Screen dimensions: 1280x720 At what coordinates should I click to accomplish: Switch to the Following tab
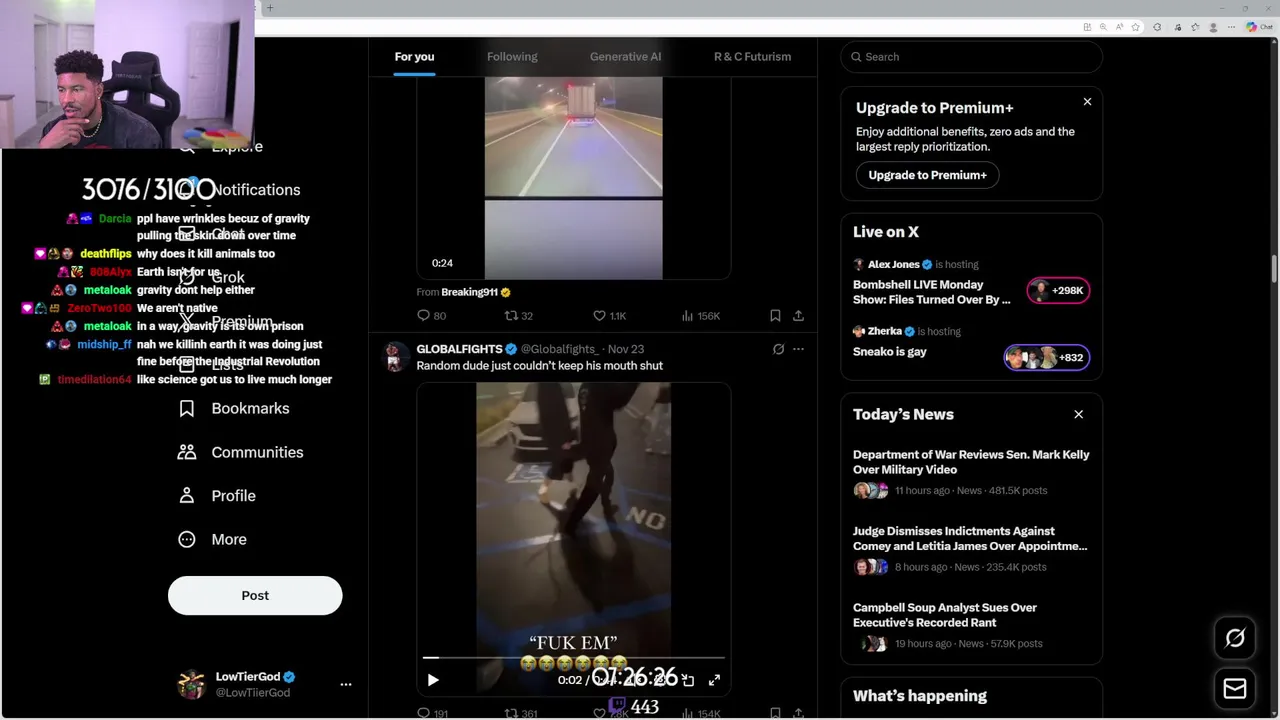coord(512,57)
